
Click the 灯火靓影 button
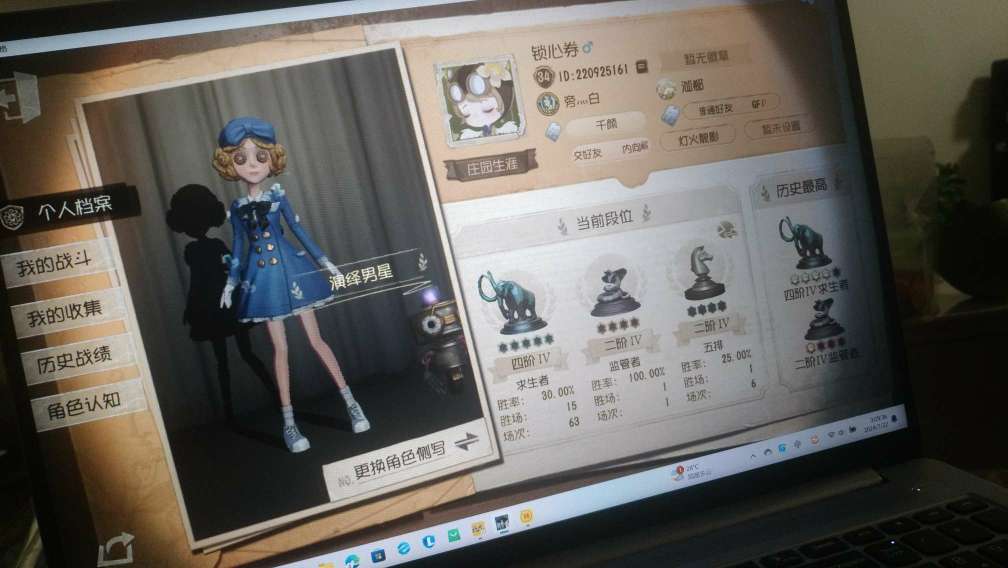coord(699,137)
